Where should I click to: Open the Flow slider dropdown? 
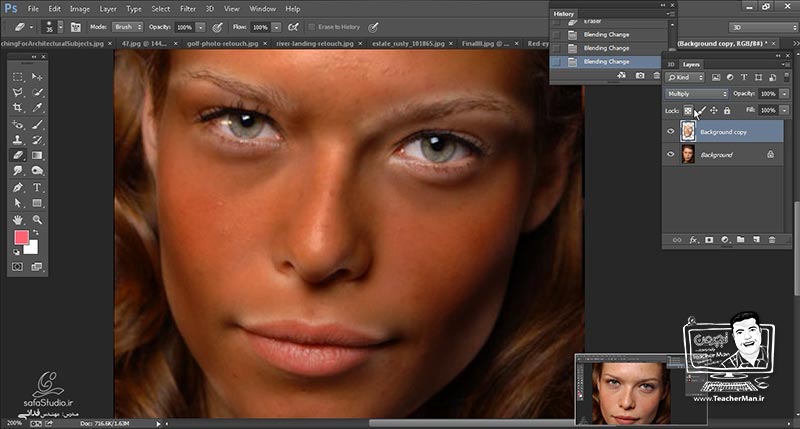[276, 27]
